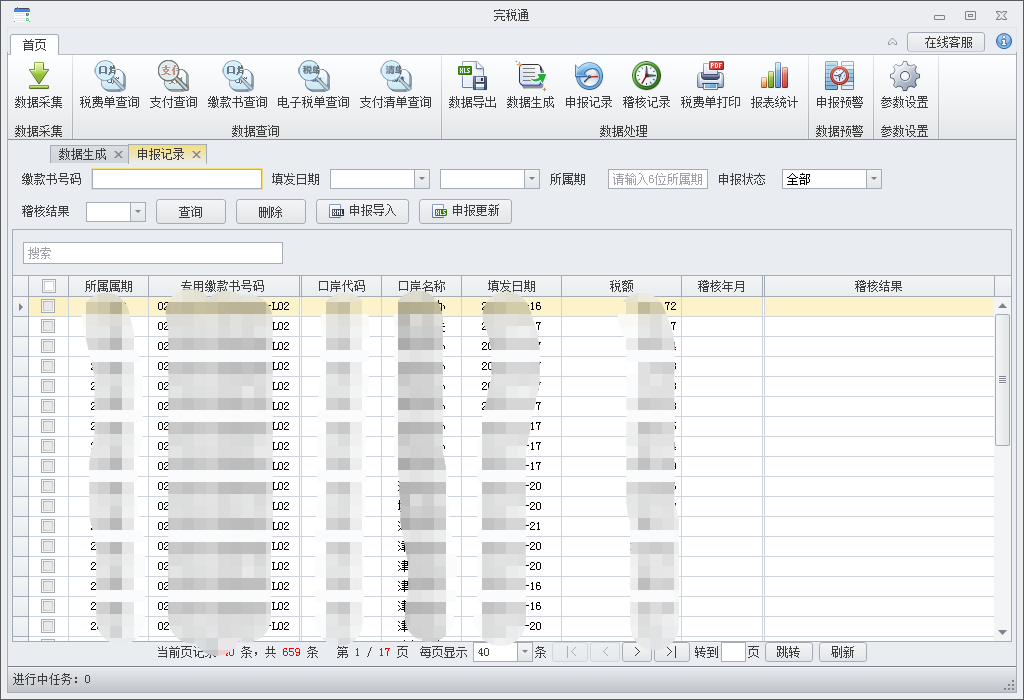Click the 支付清单查询 icon
The height and width of the screenshot is (700, 1024).
click(x=396, y=85)
